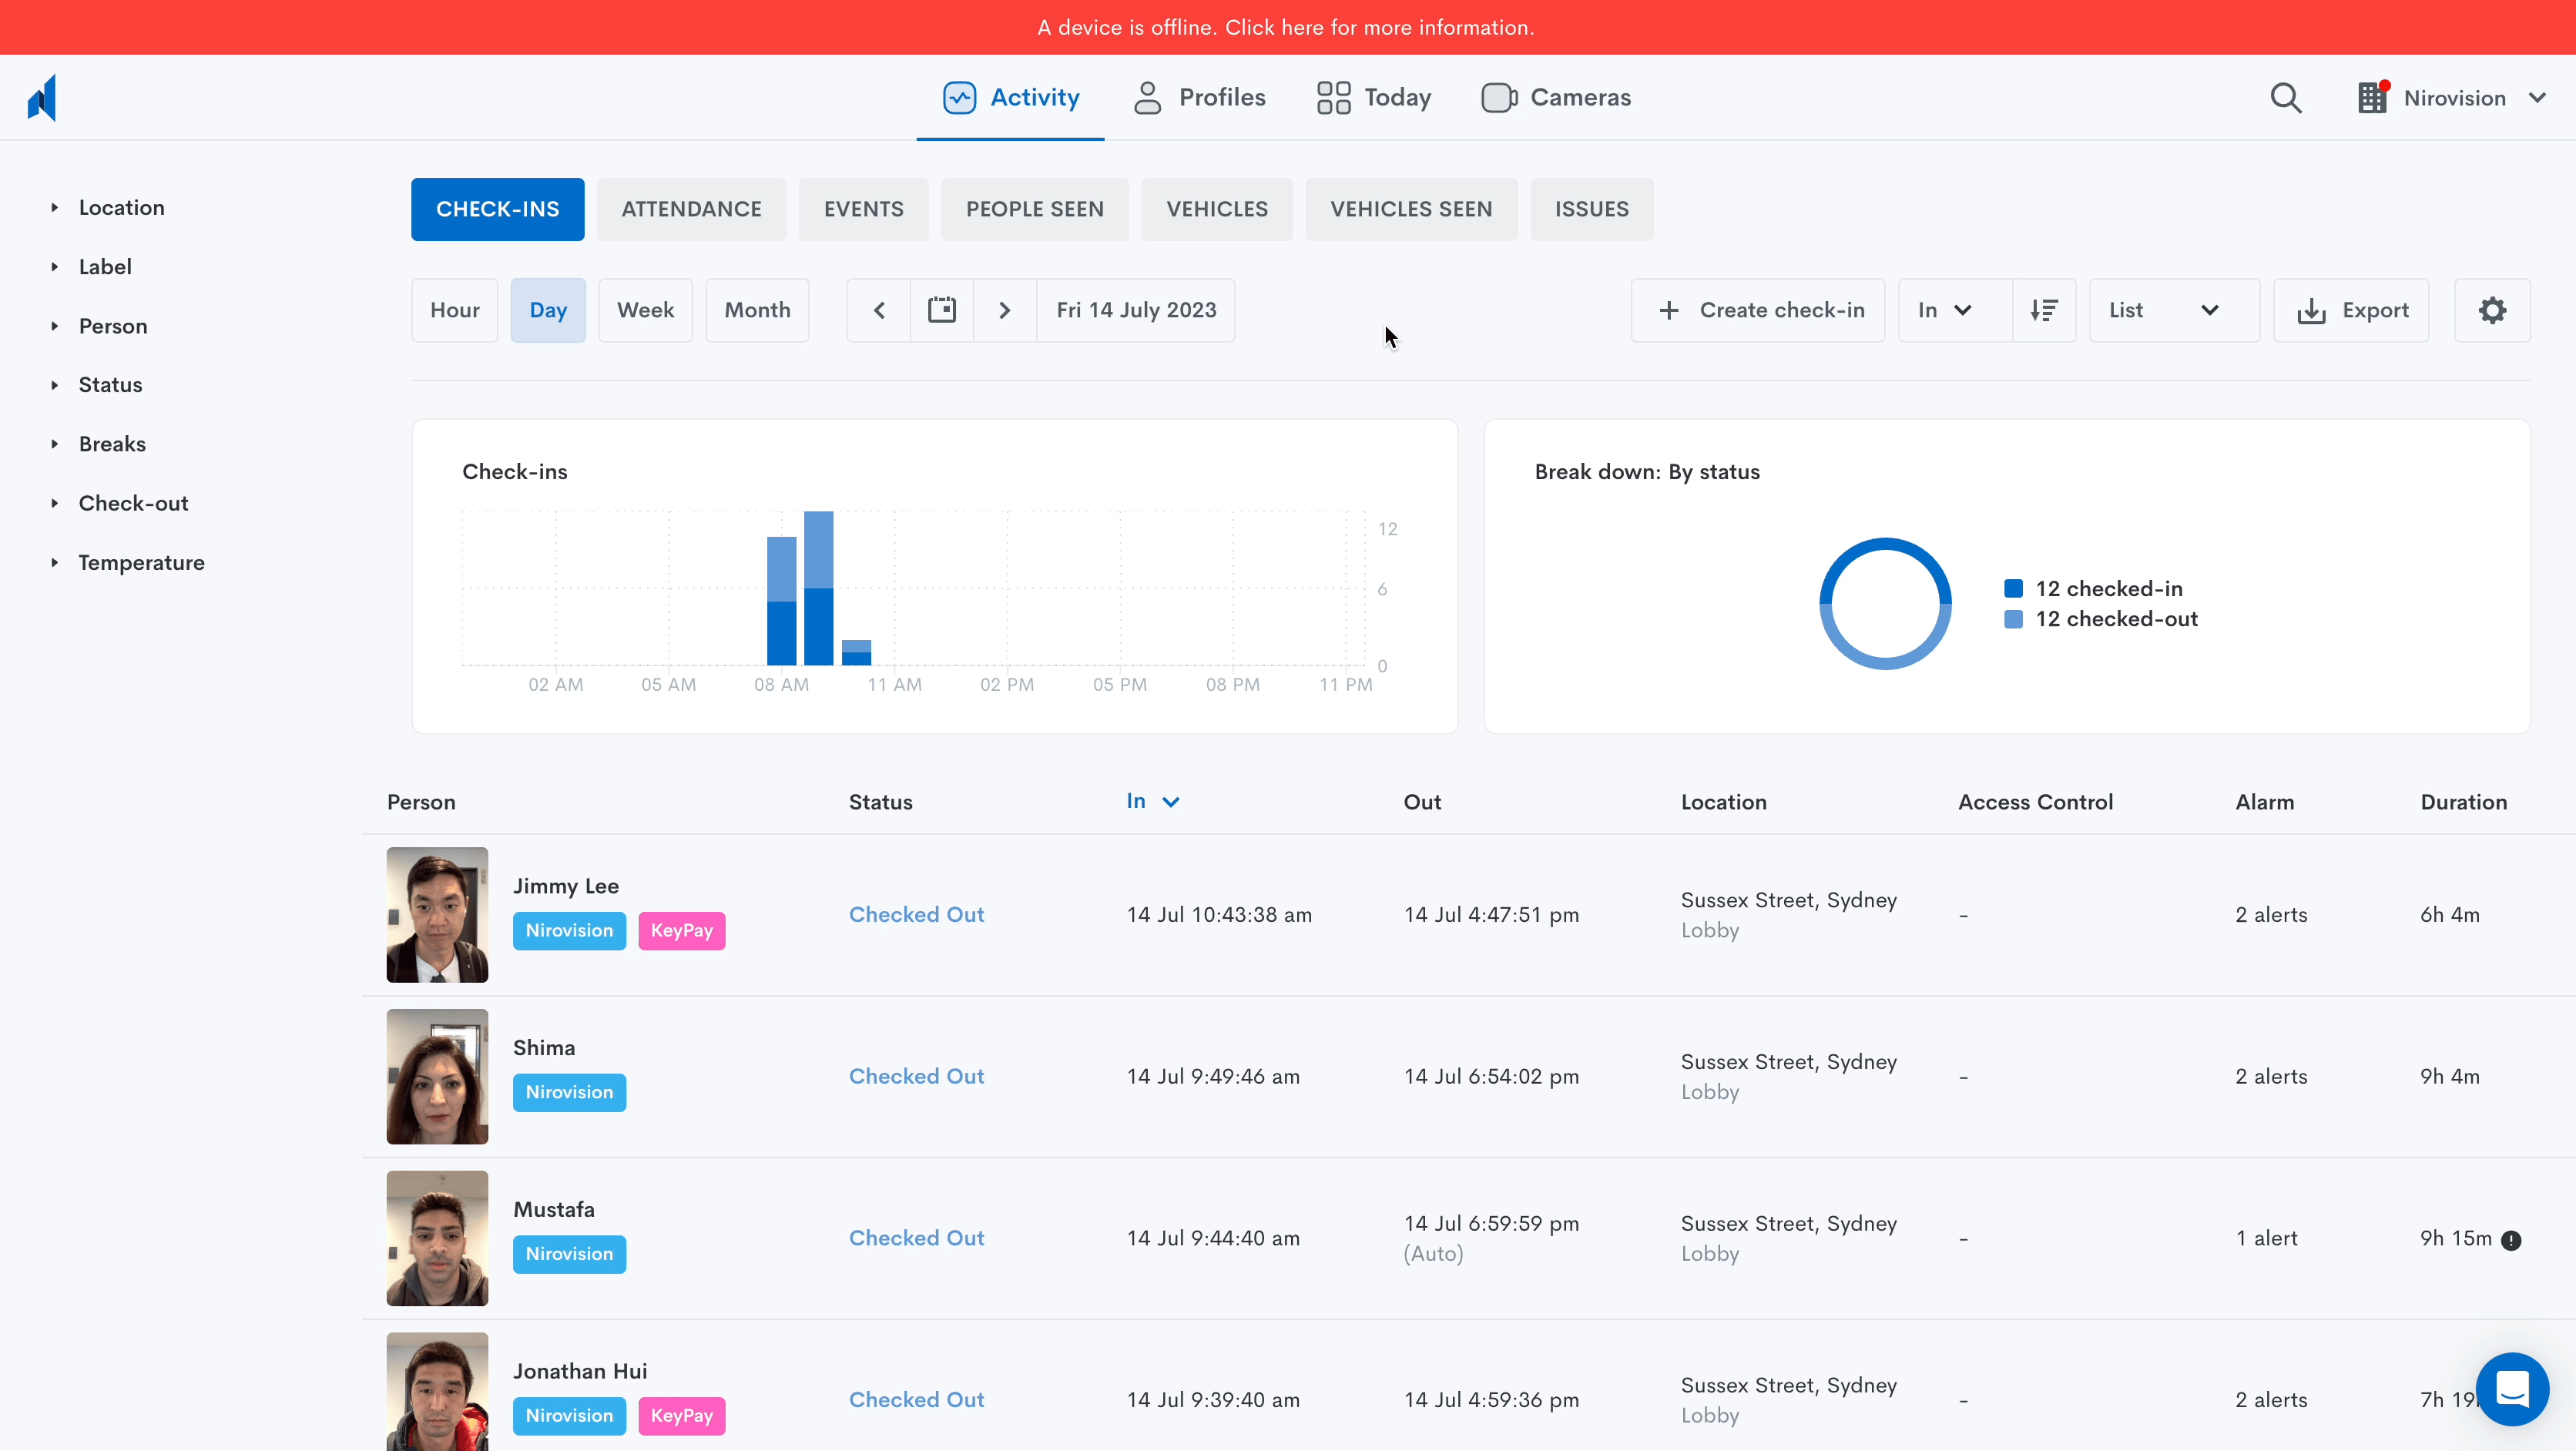Open the Today tab
Screen dimensions: 2576x1451
pyautogui.click(x=1374, y=97)
